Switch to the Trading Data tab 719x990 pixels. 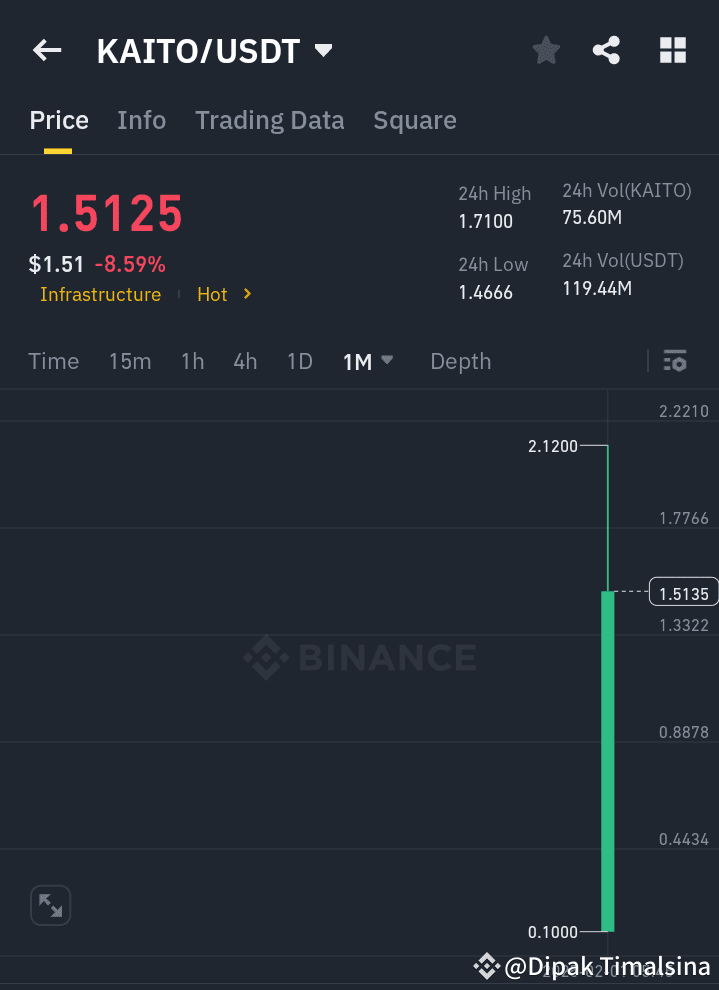click(x=269, y=120)
